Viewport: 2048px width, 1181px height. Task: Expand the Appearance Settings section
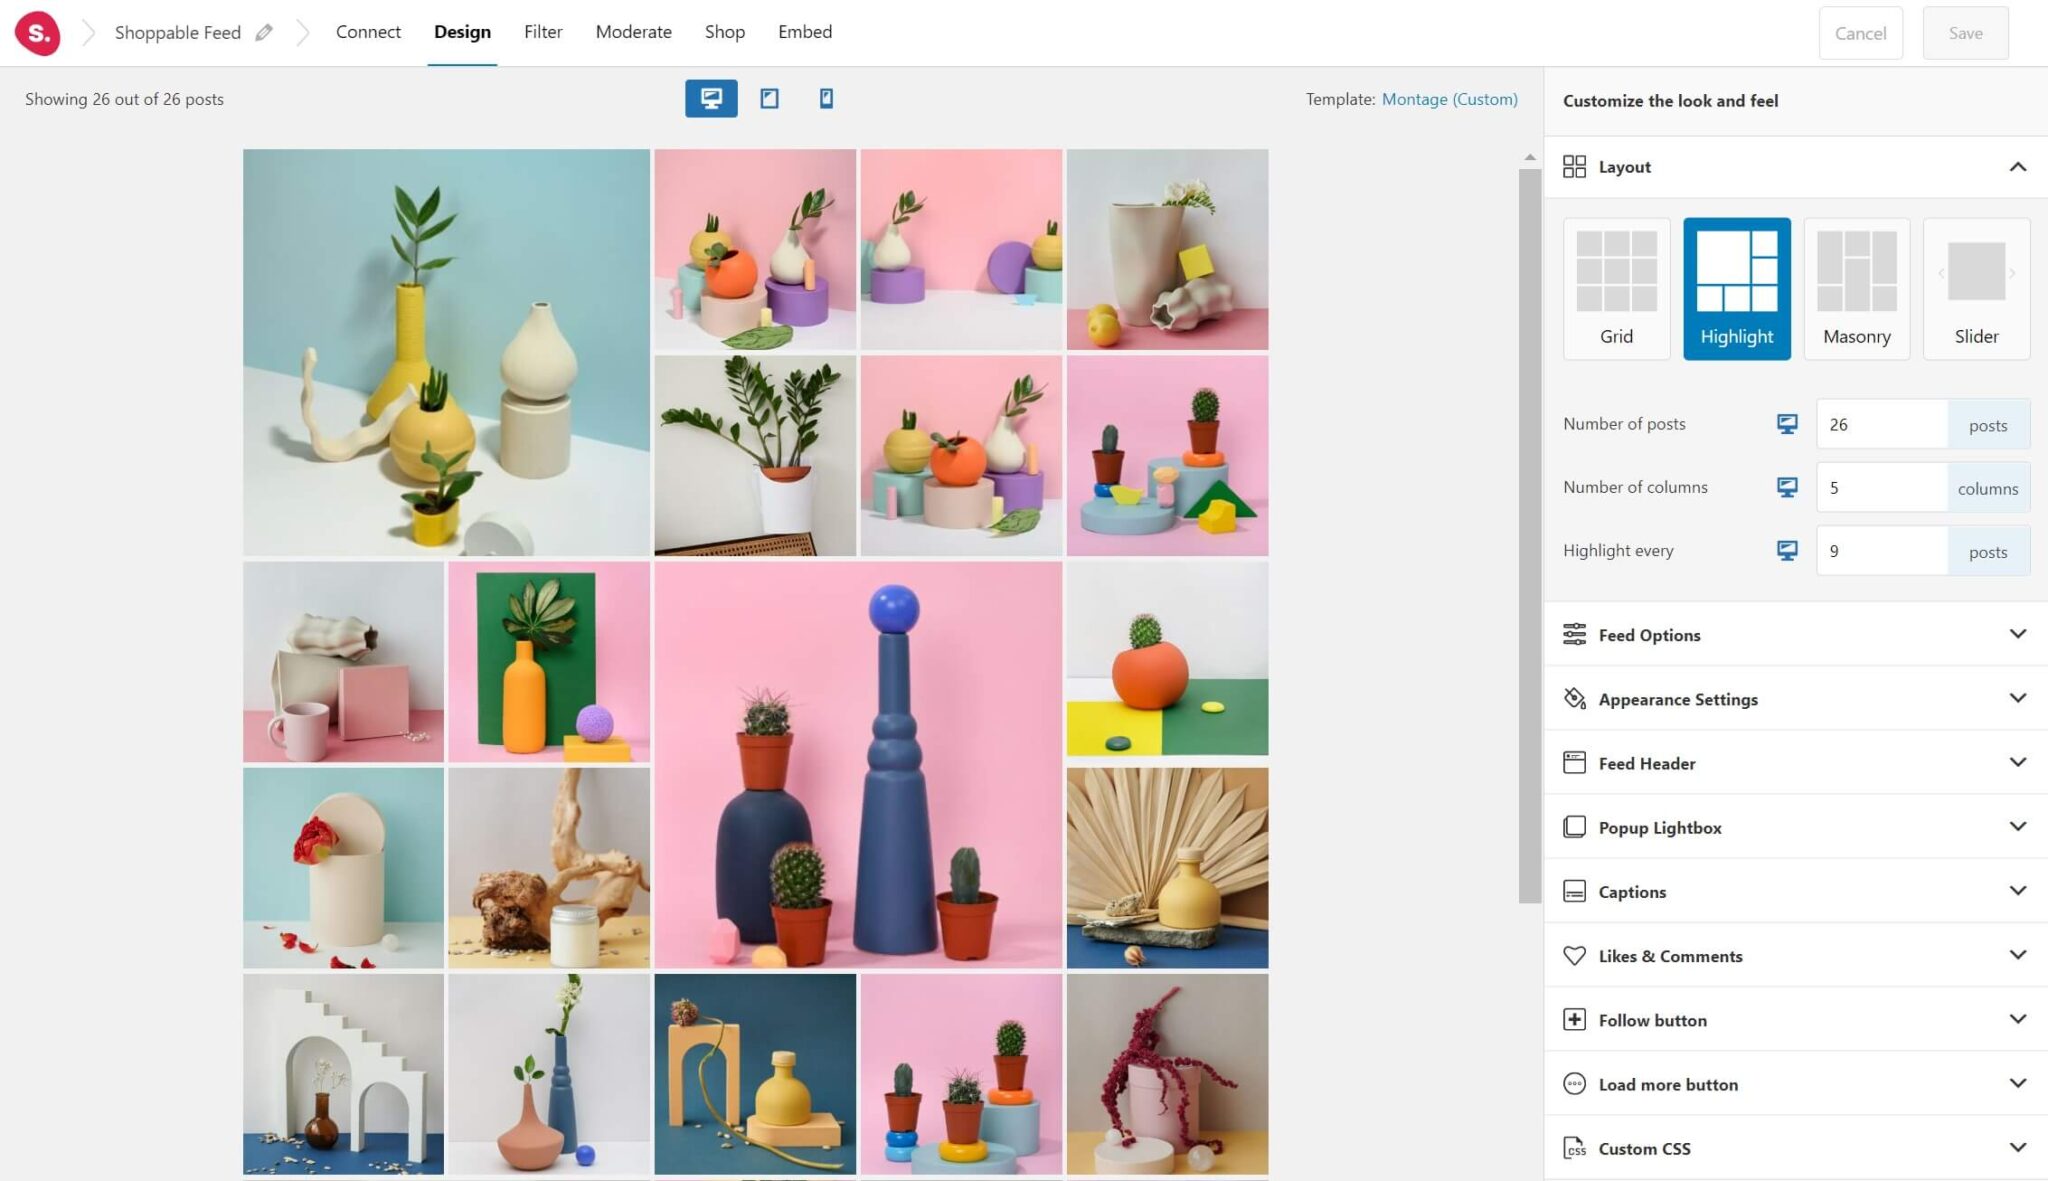[1794, 698]
